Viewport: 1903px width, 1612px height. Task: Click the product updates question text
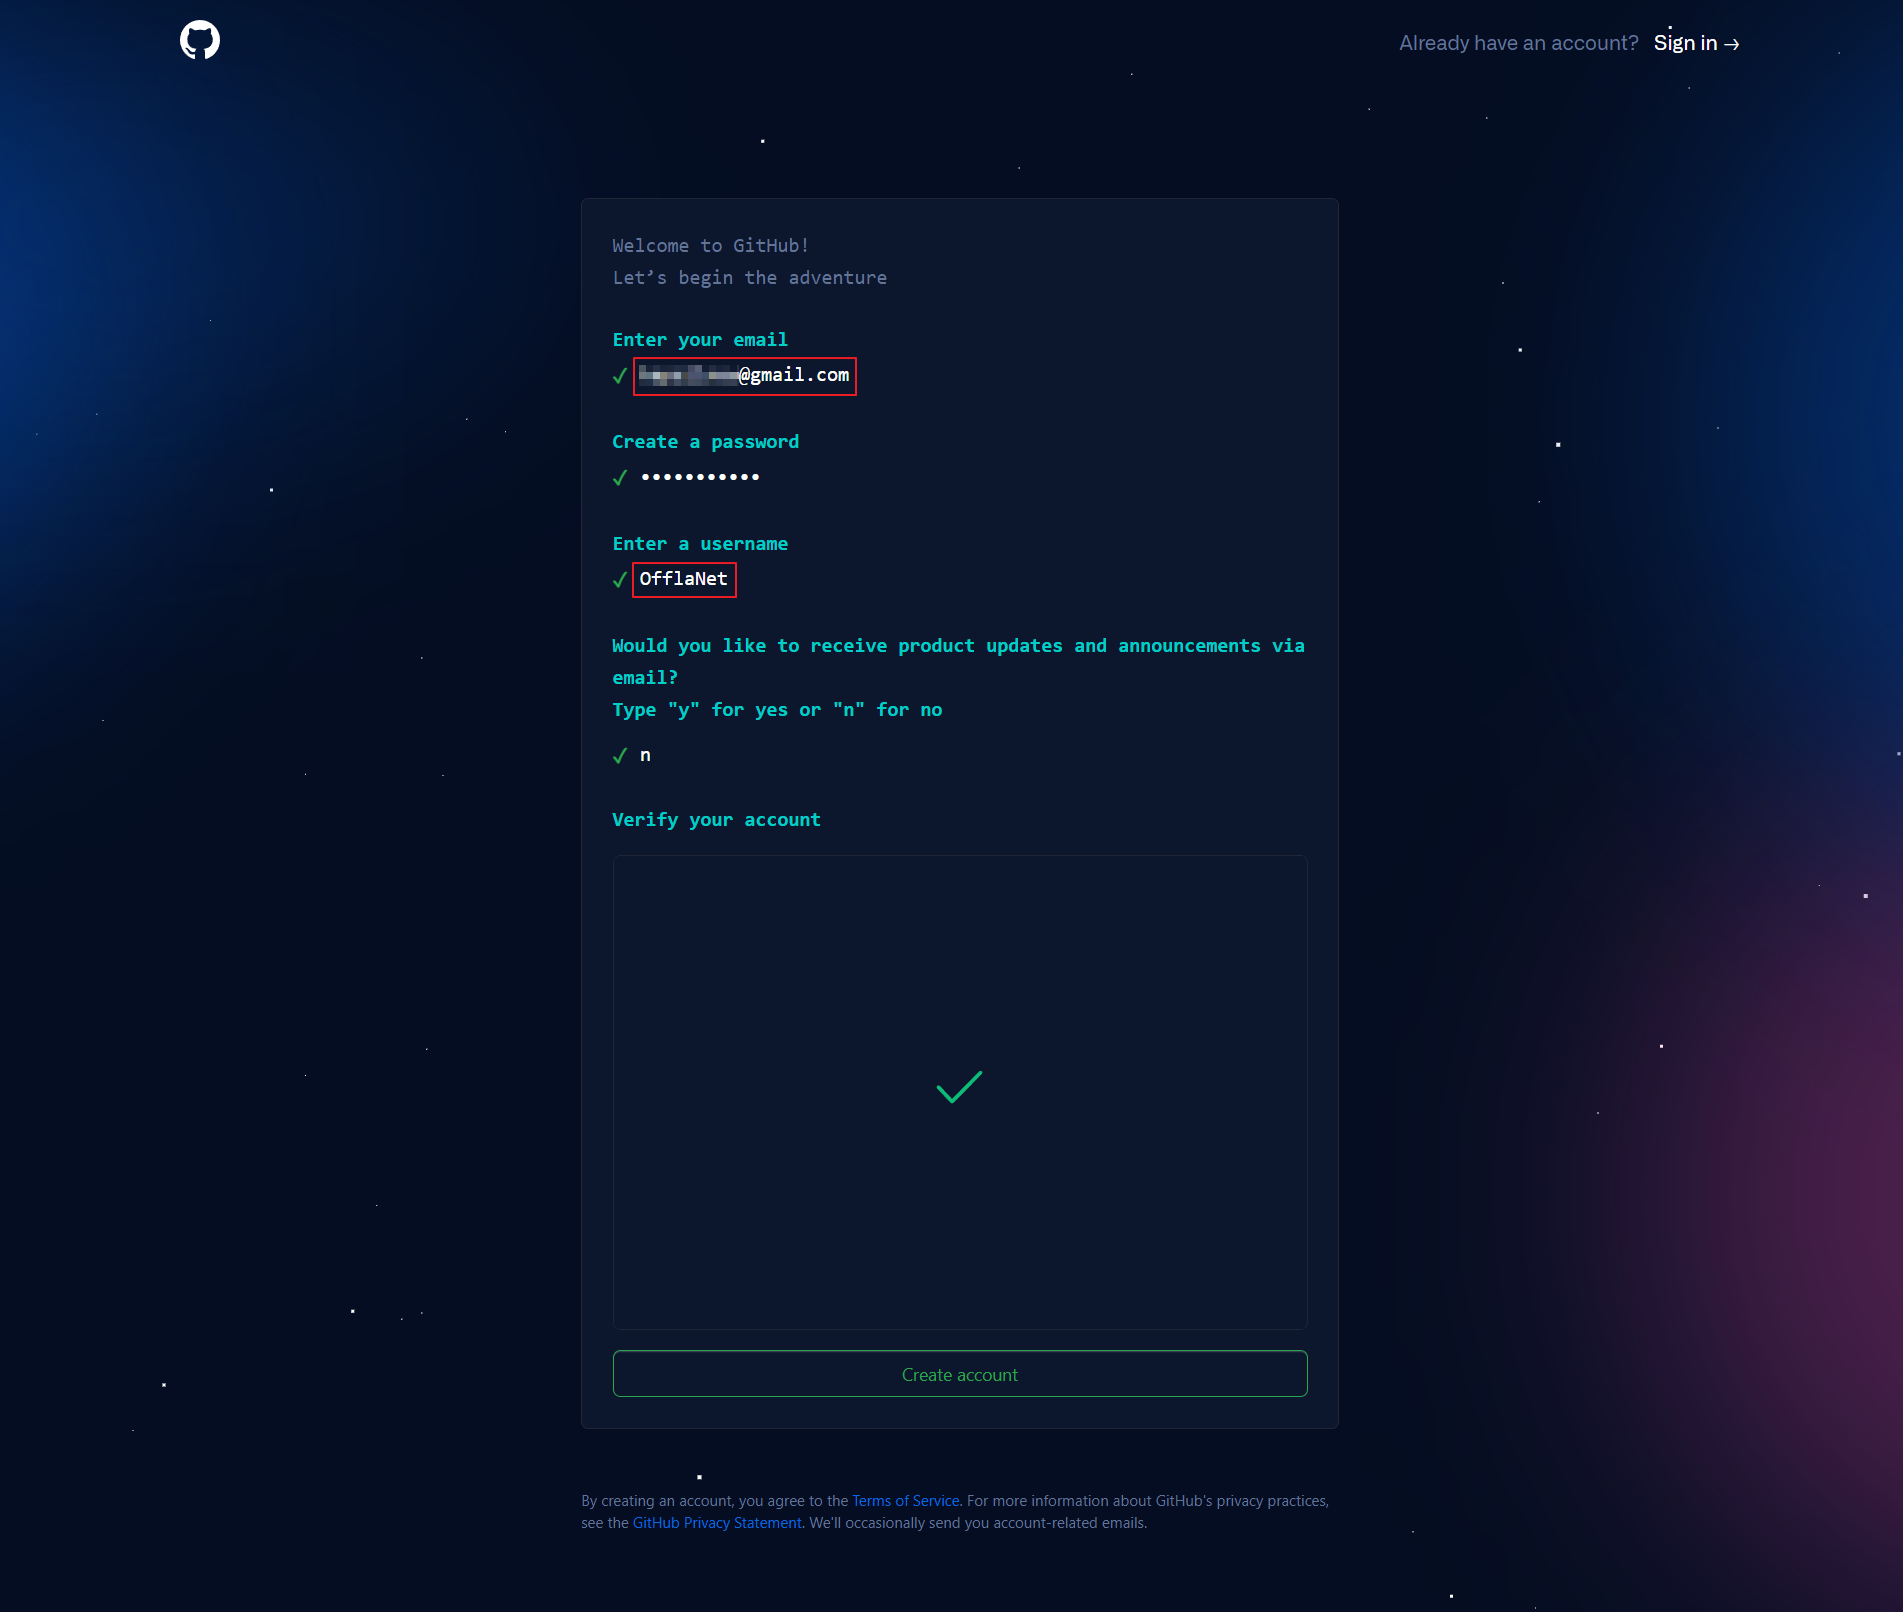click(958, 661)
